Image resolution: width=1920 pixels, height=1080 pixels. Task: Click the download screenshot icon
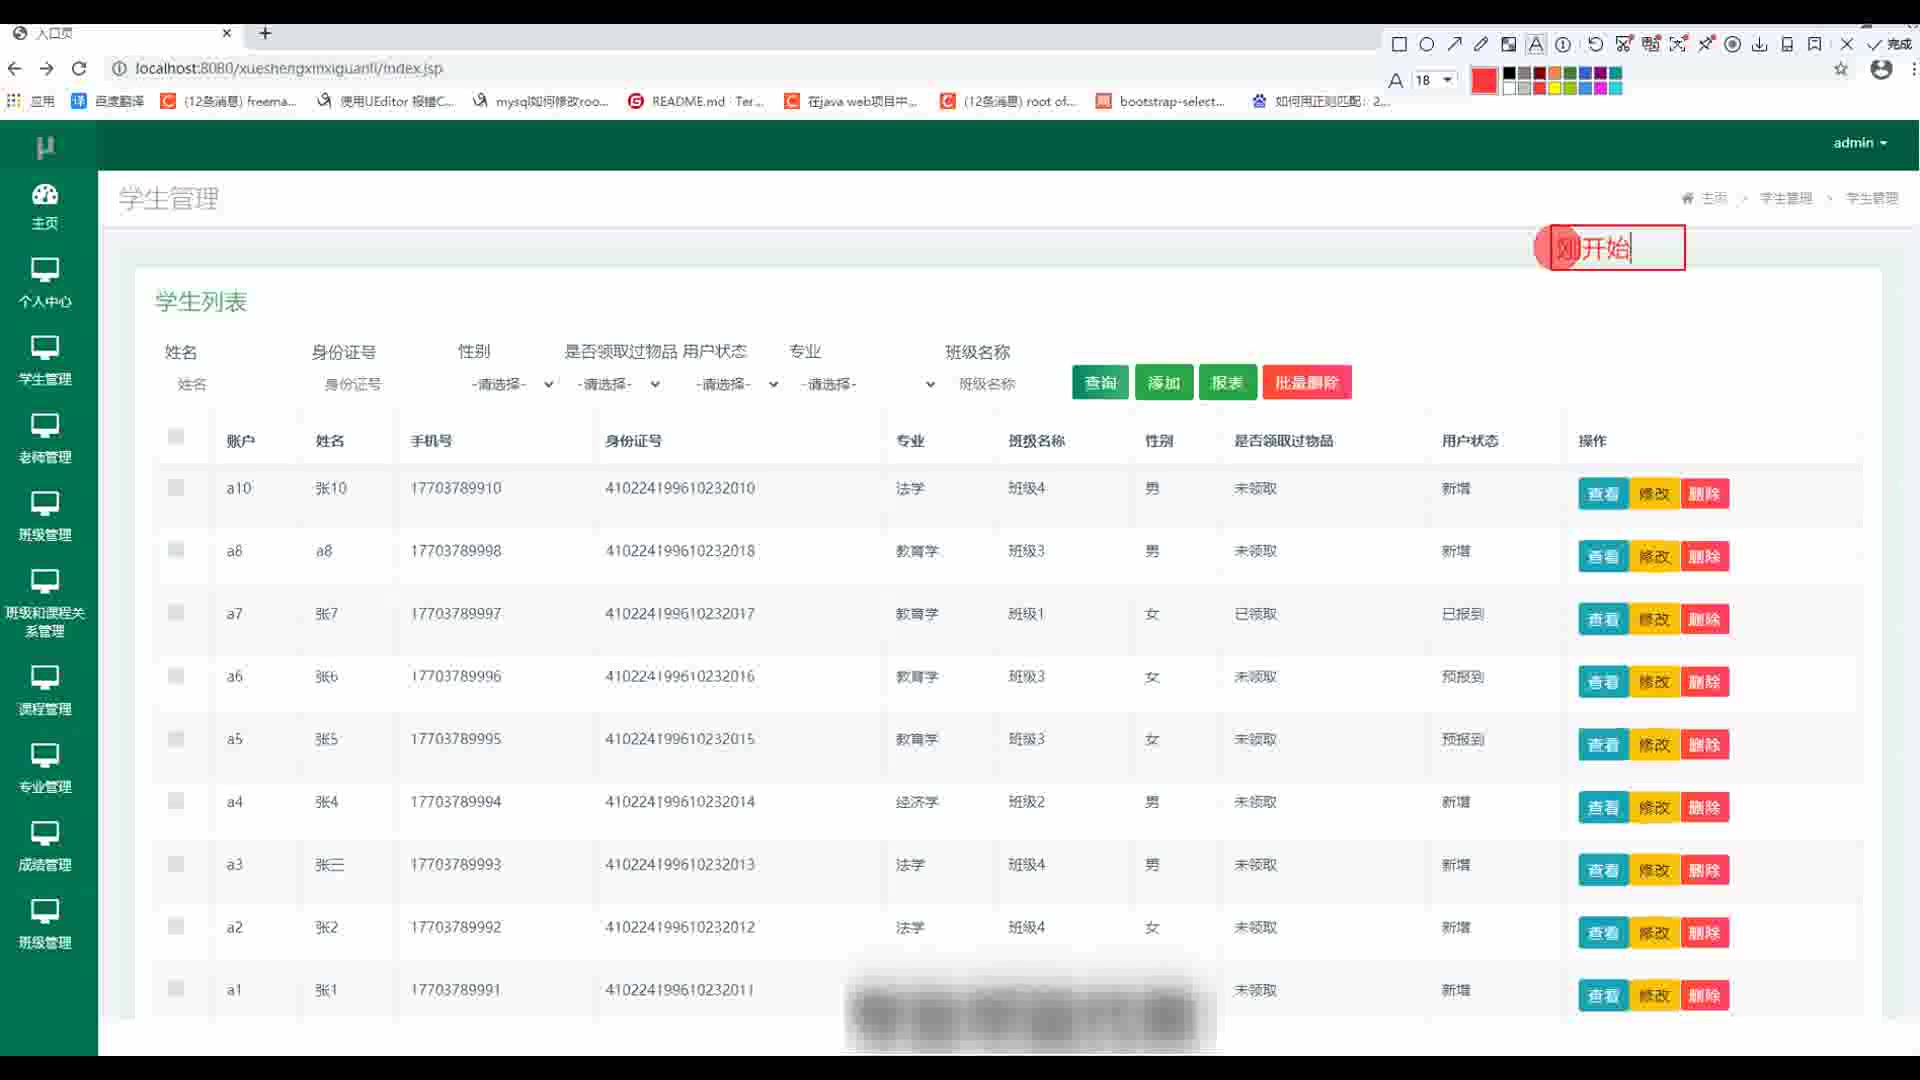[x=1760, y=44]
